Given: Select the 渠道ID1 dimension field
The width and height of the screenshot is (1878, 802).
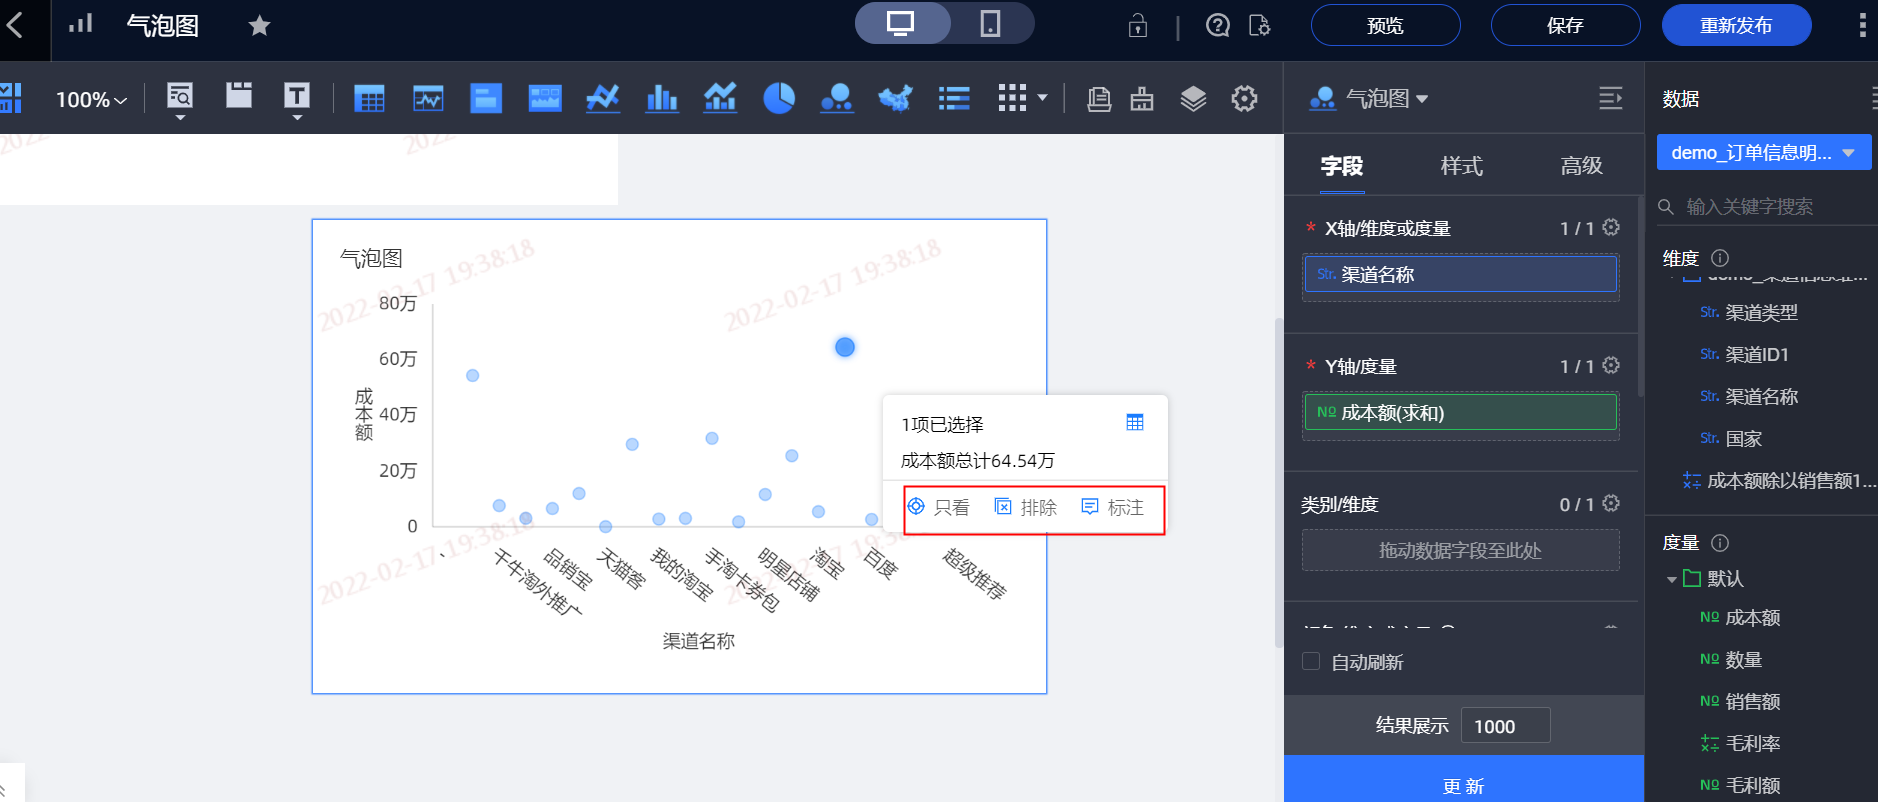Looking at the screenshot, I should (1757, 355).
